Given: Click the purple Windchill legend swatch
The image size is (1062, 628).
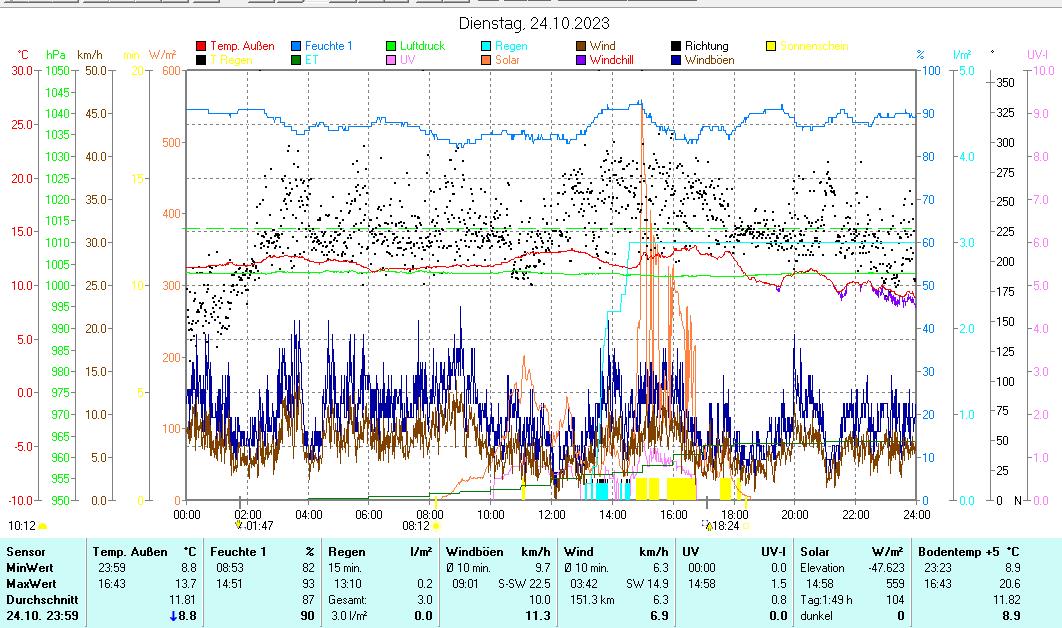Looking at the screenshot, I should point(581,60).
